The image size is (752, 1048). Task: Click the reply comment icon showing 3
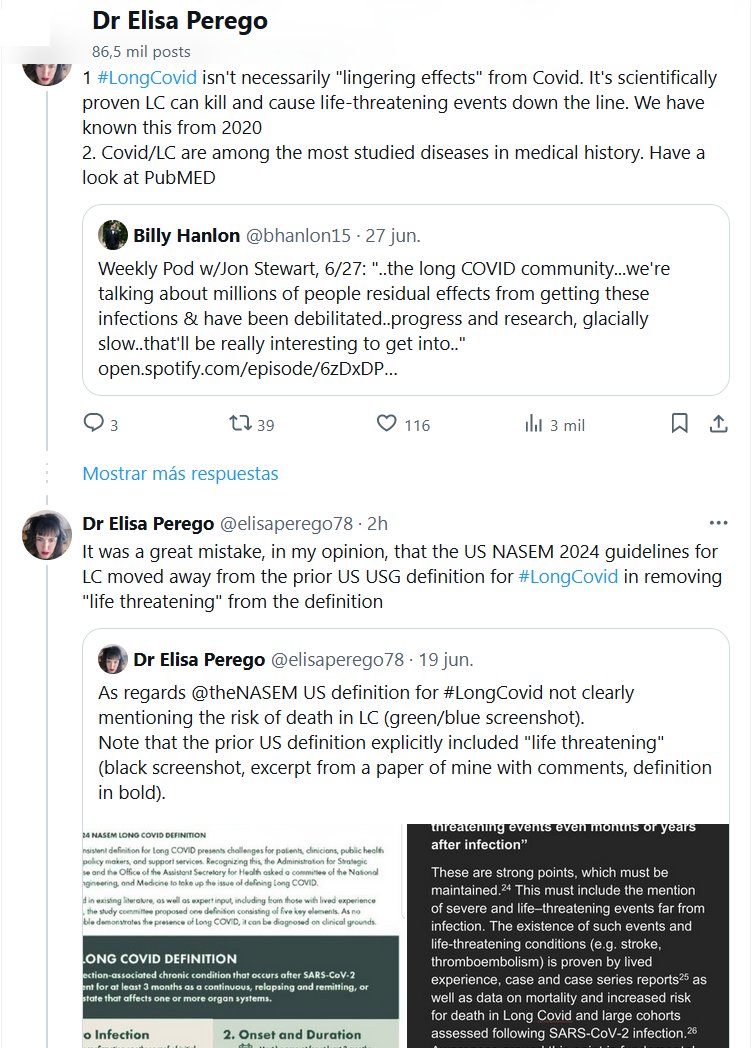(x=94, y=424)
